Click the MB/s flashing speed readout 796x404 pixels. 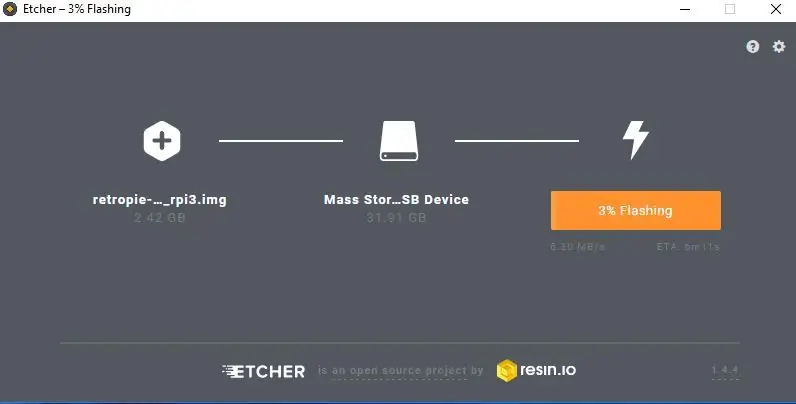[578, 247]
